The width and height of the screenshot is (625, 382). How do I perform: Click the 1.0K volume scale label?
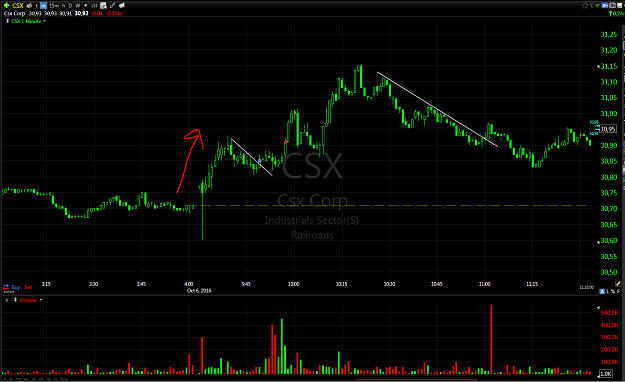click(x=606, y=374)
